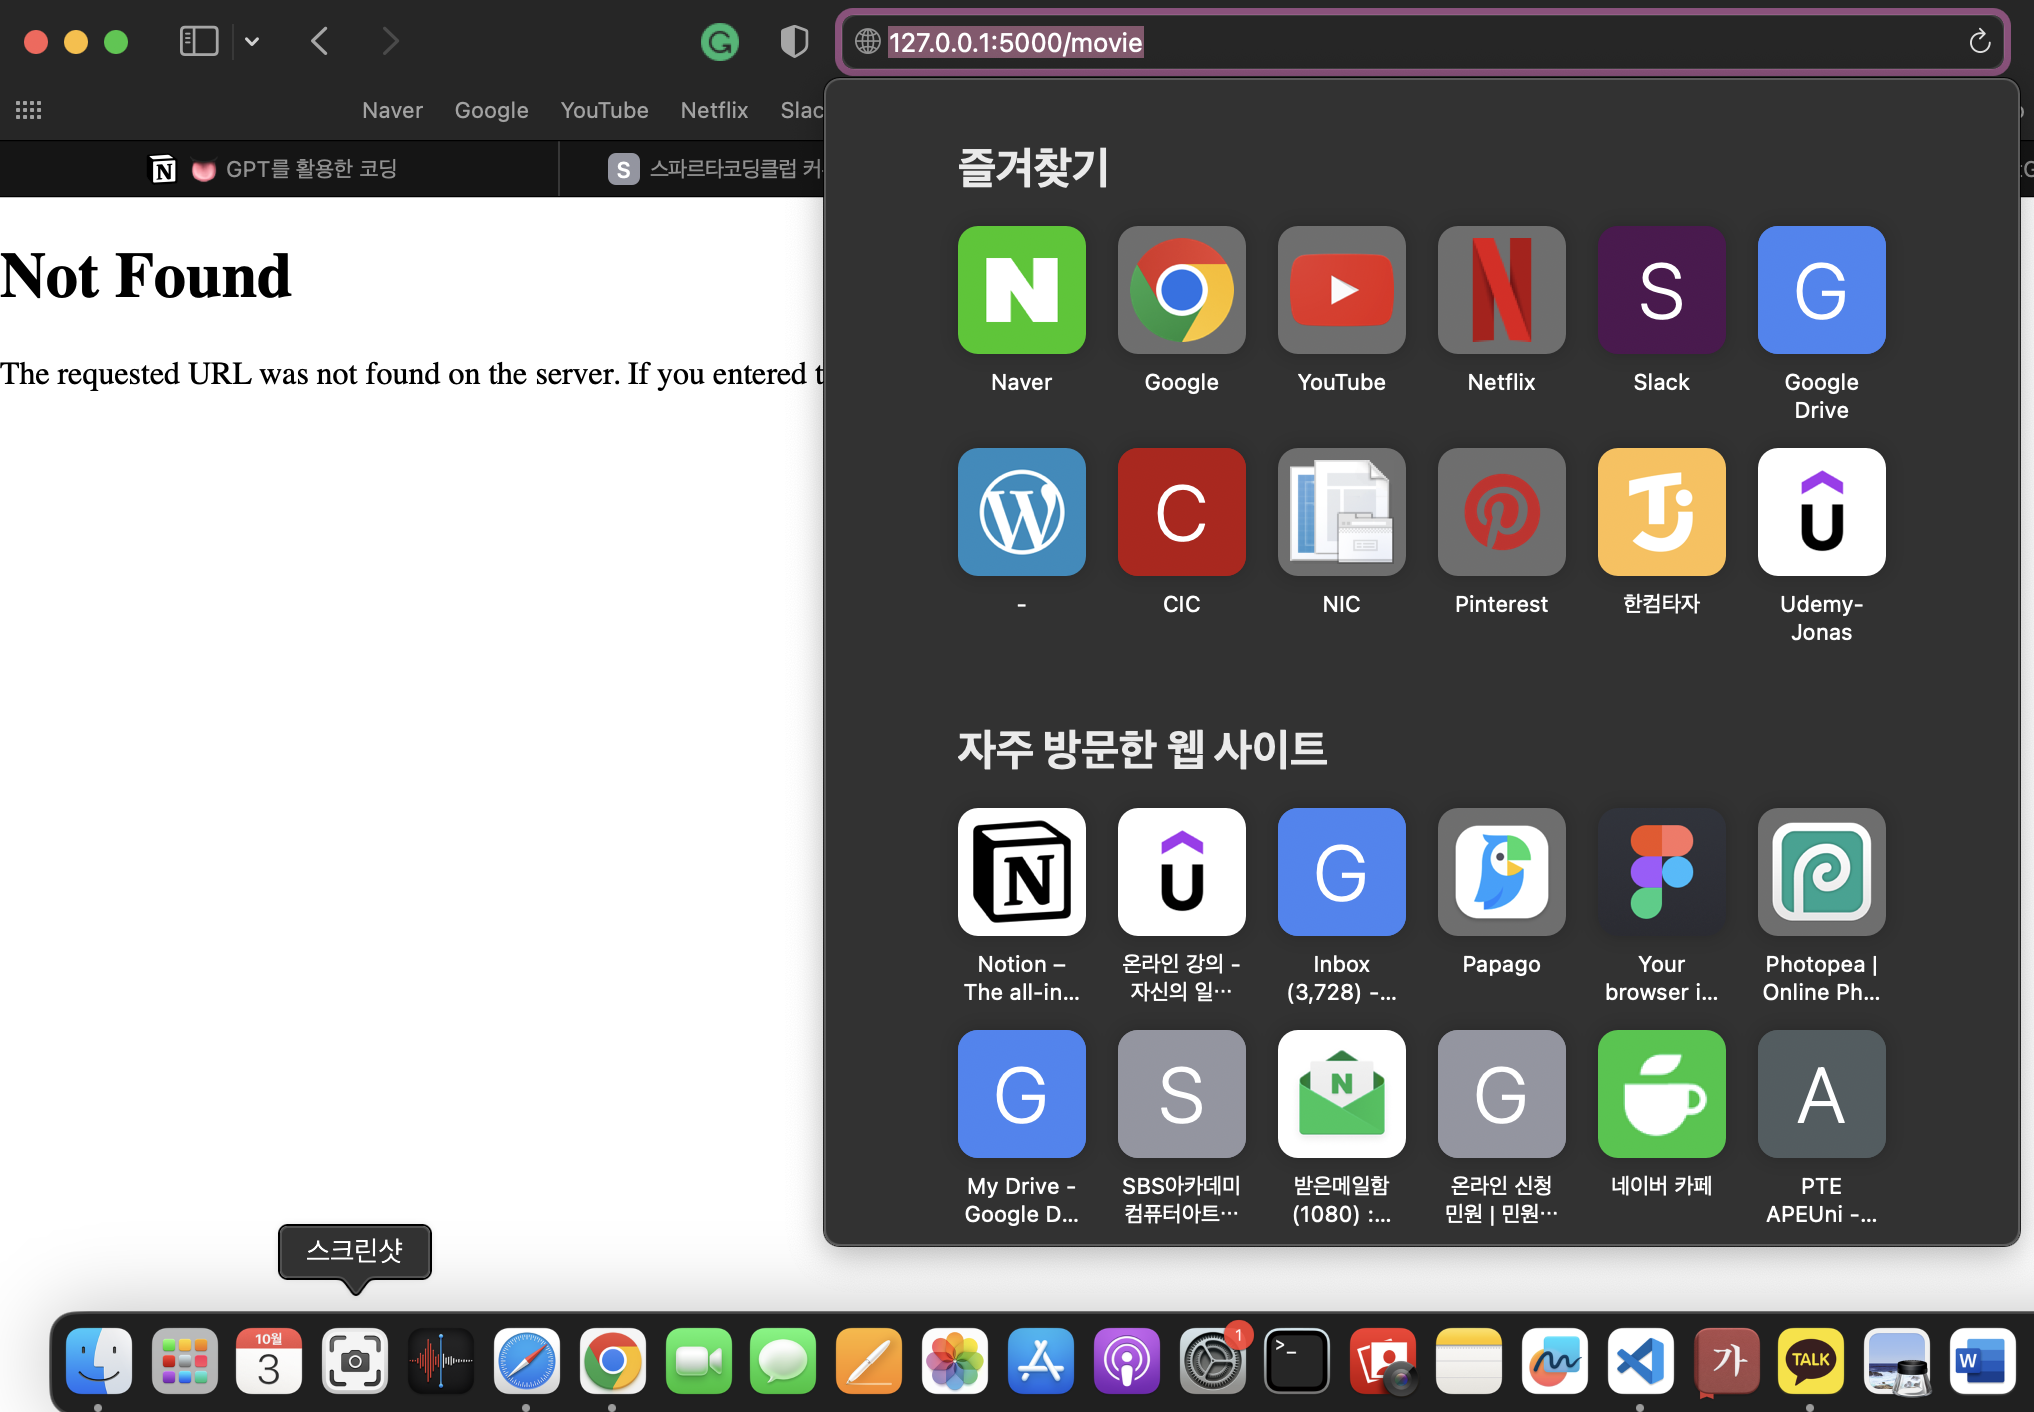Image resolution: width=2034 pixels, height=1412 pixels.
Task: Open the 한컴타자 favorite tile
Action: [x=1661, y=512]
